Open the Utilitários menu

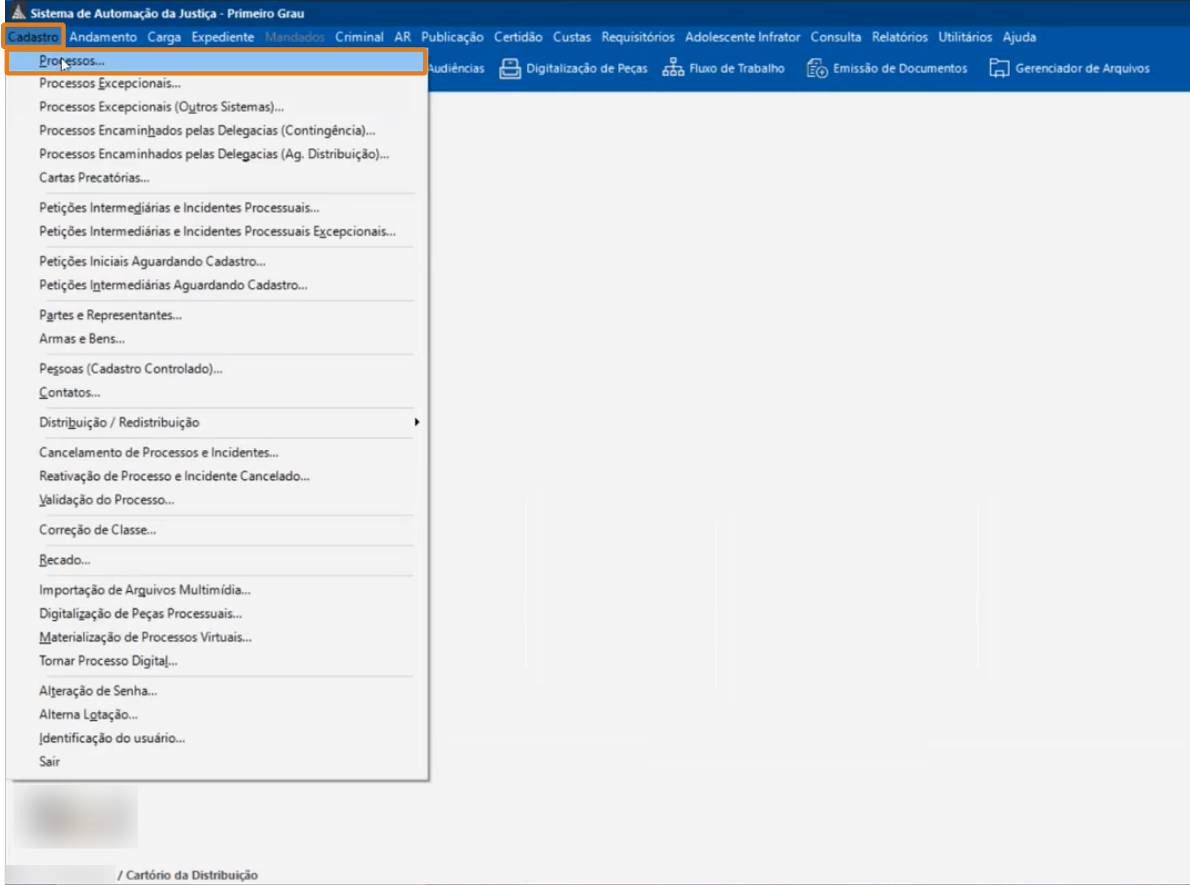965,36
